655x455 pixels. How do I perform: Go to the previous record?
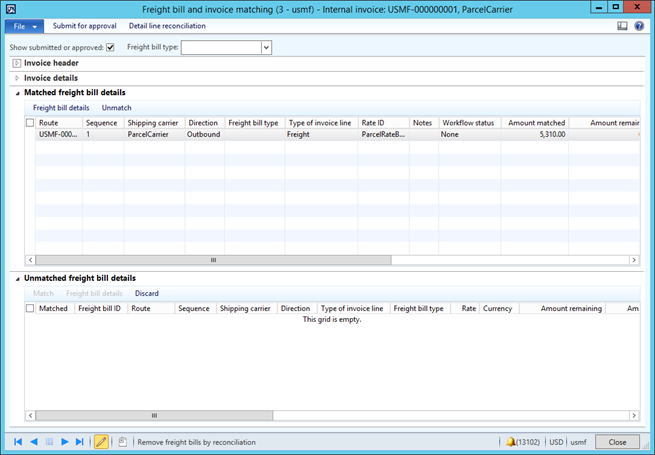(x=33, y=441)
